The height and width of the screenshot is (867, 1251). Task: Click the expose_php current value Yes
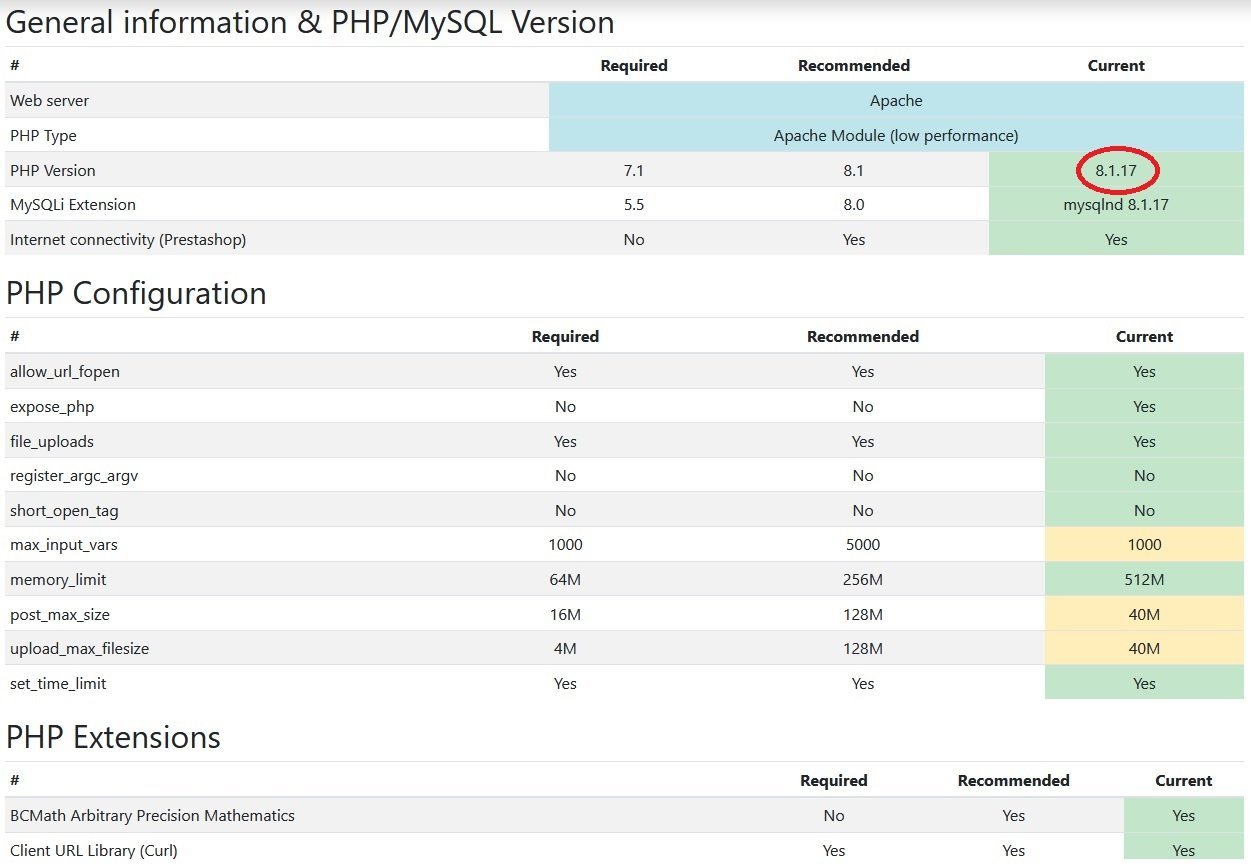1144,407
